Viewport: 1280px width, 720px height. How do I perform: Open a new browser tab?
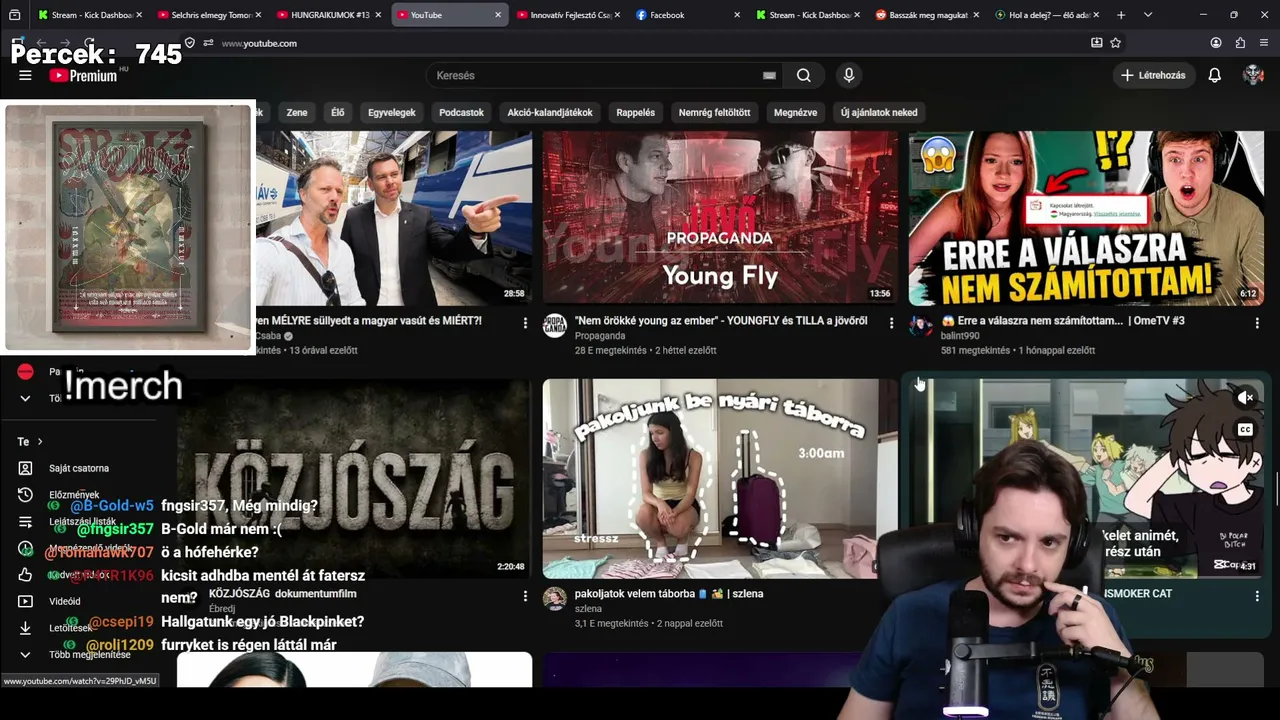click(x=1121, y=15)
